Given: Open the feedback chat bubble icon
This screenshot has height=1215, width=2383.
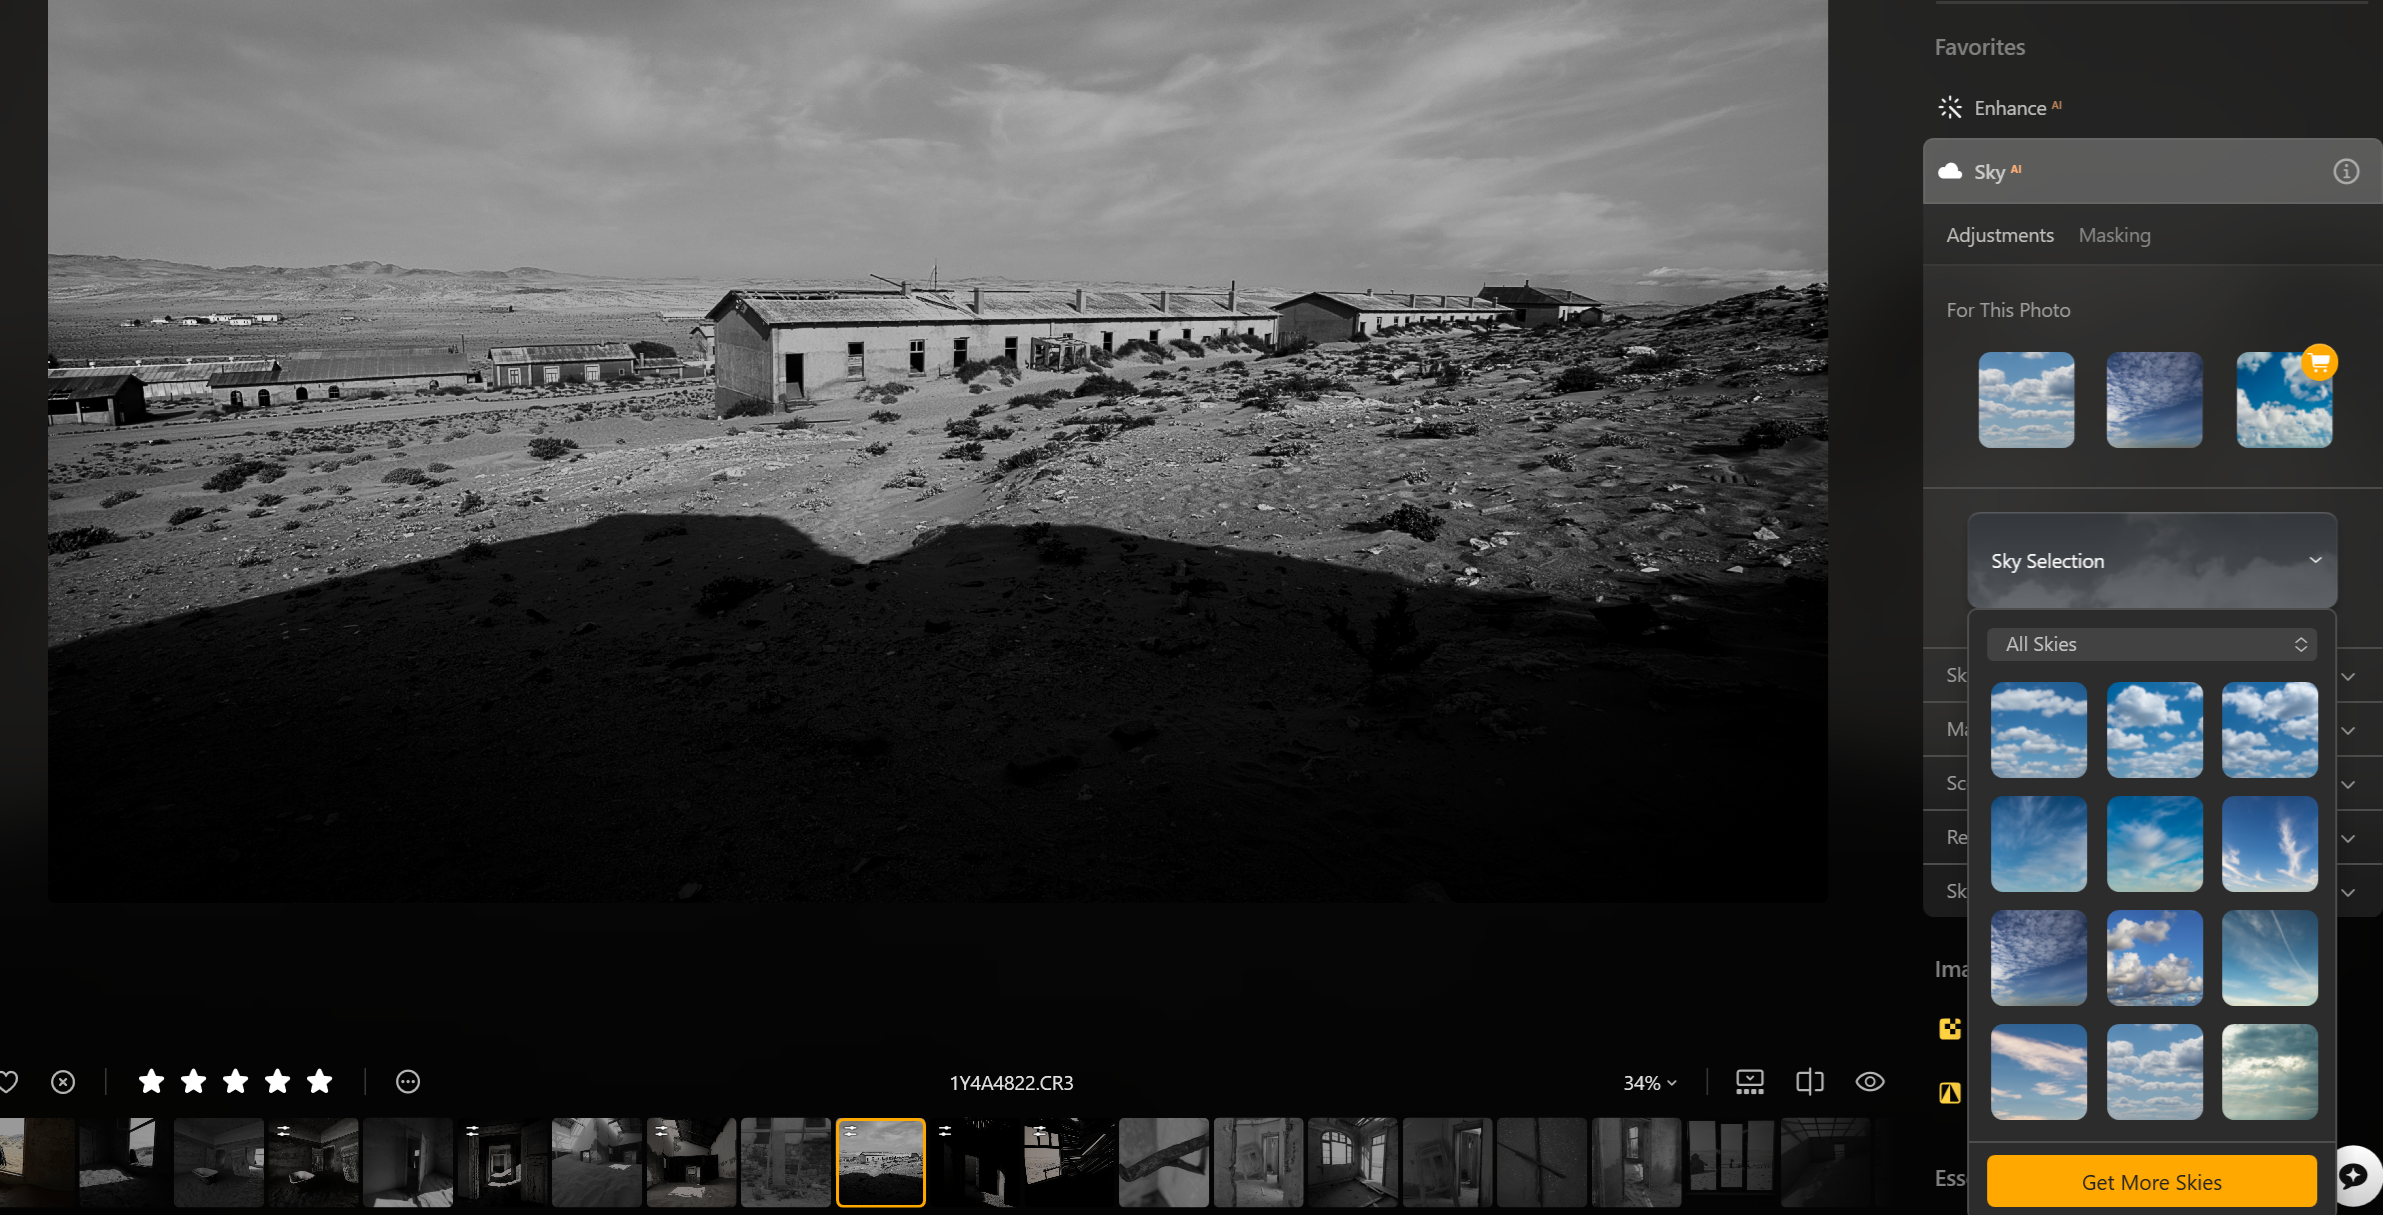Looking at the screenshot, I should click(2356, 1174).
